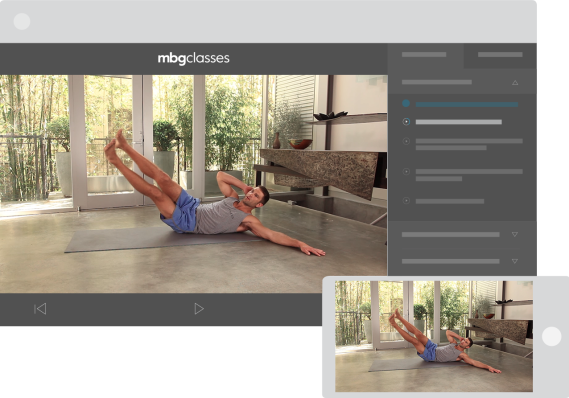Image resolution: width=569 pixels, height=398 pixels.
Task: Collapse the open section with upward triangle
Action: [x=515, y=83]
